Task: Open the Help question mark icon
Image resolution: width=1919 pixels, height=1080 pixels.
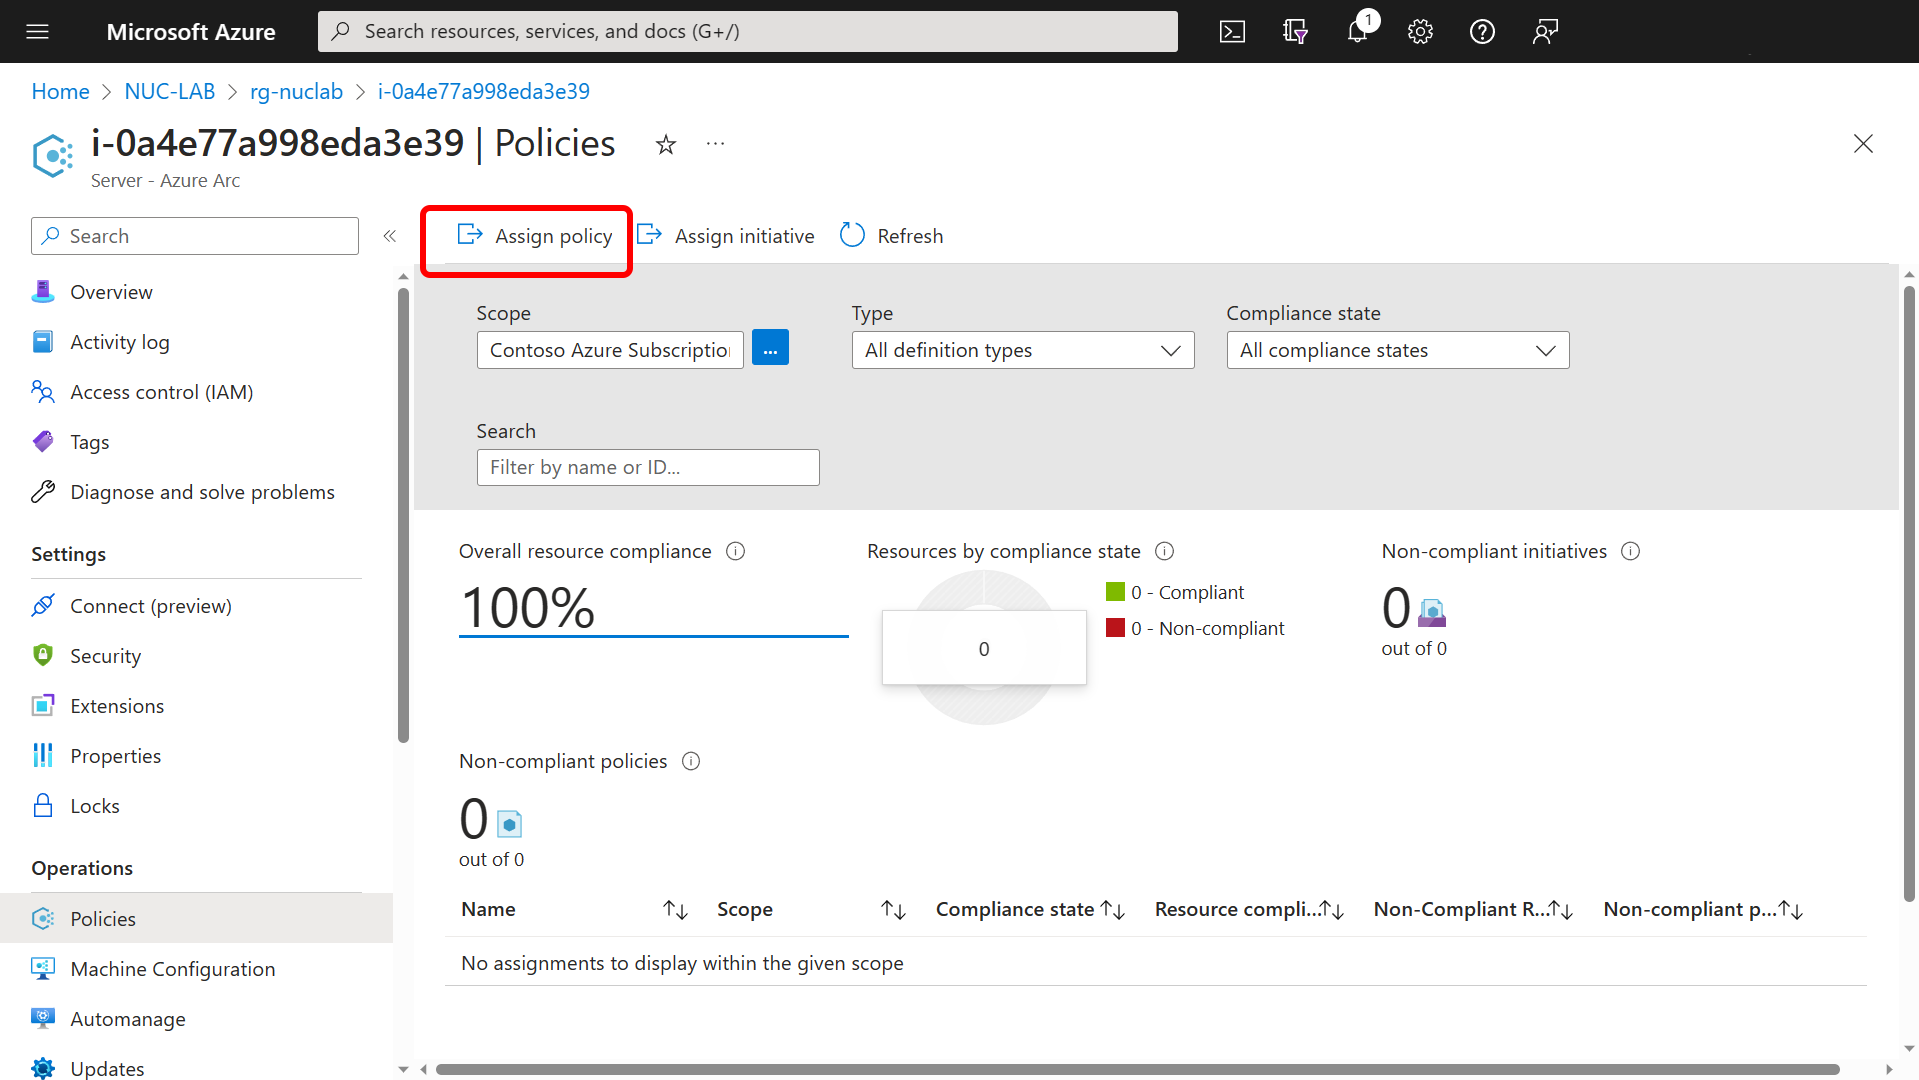Action: pyautogui.click(x=1482, y=31)
